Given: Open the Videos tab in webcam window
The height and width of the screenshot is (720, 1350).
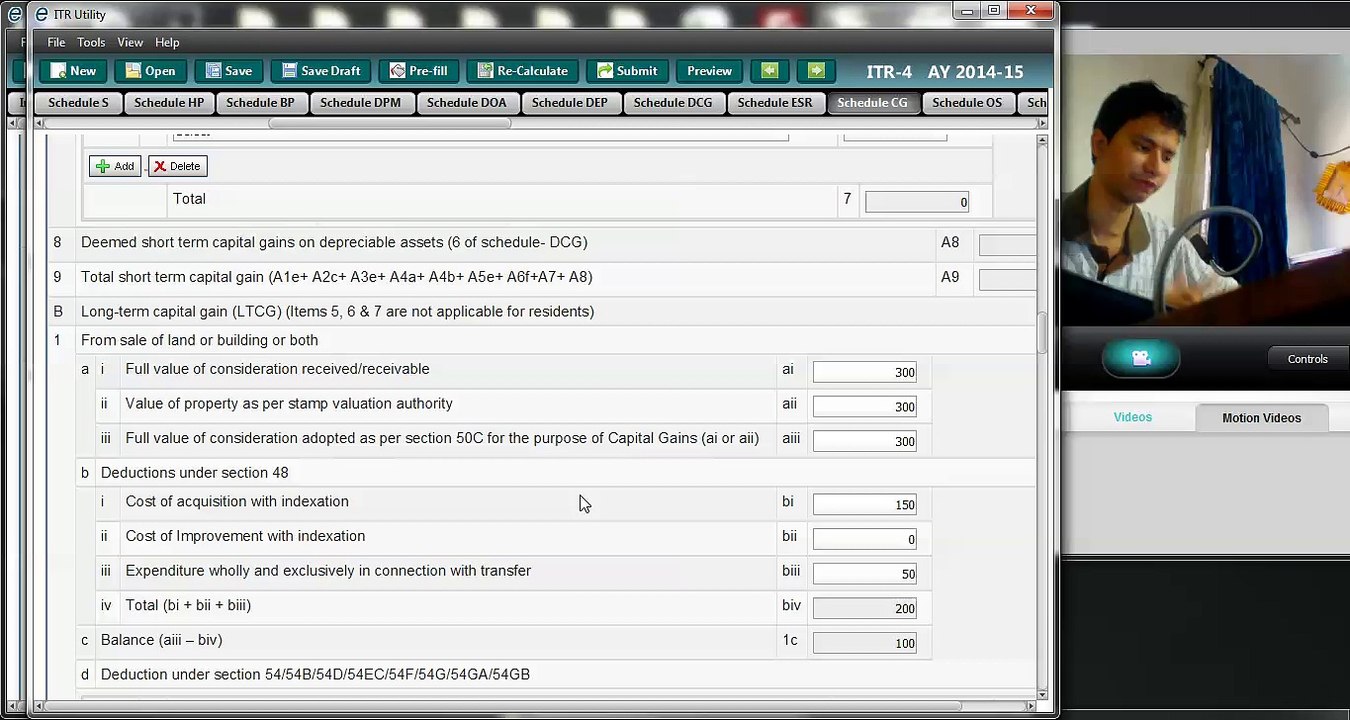Looking at the screenshot, I should pos(1132,417).
